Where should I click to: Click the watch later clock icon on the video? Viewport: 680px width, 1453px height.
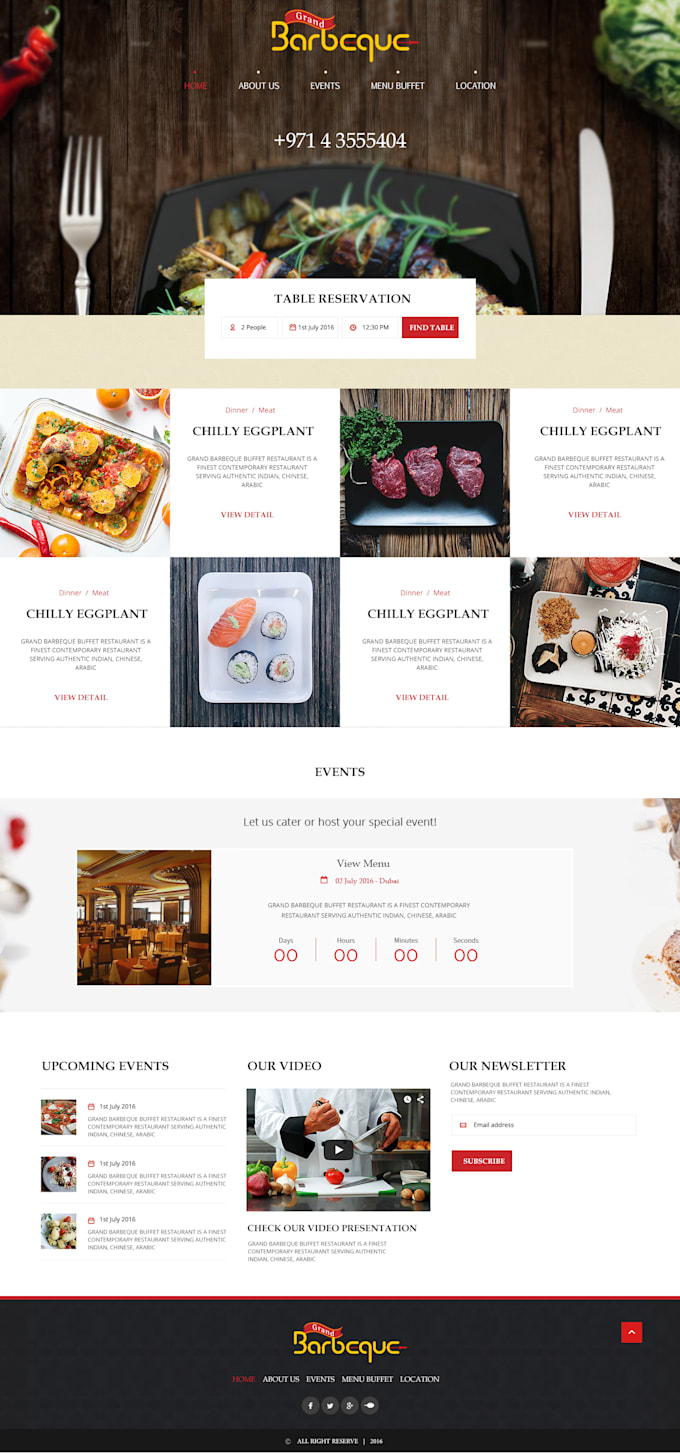(x=407, y=1099)
